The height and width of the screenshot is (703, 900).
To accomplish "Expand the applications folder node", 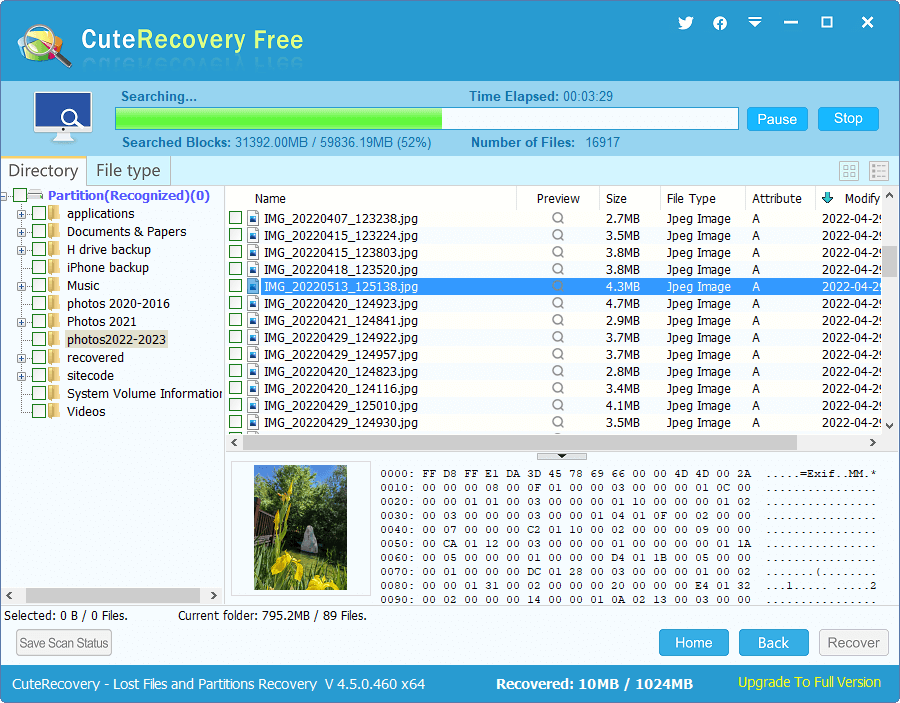I will (x=21, y=214).
